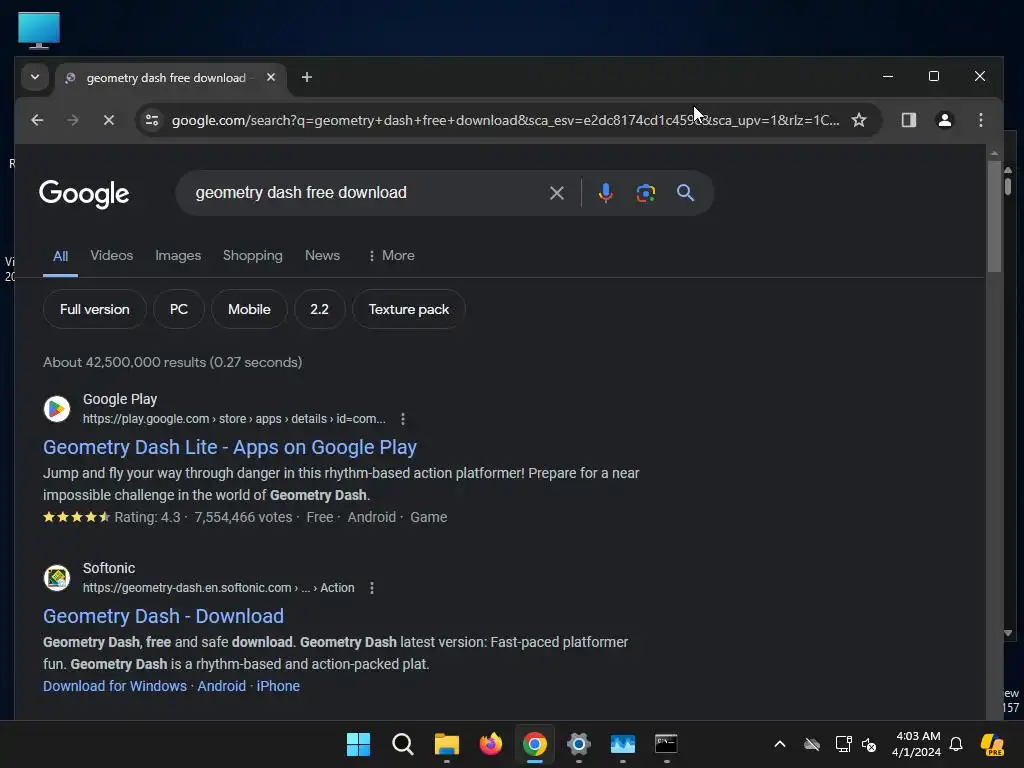Search by image with Google Lens

645,193
